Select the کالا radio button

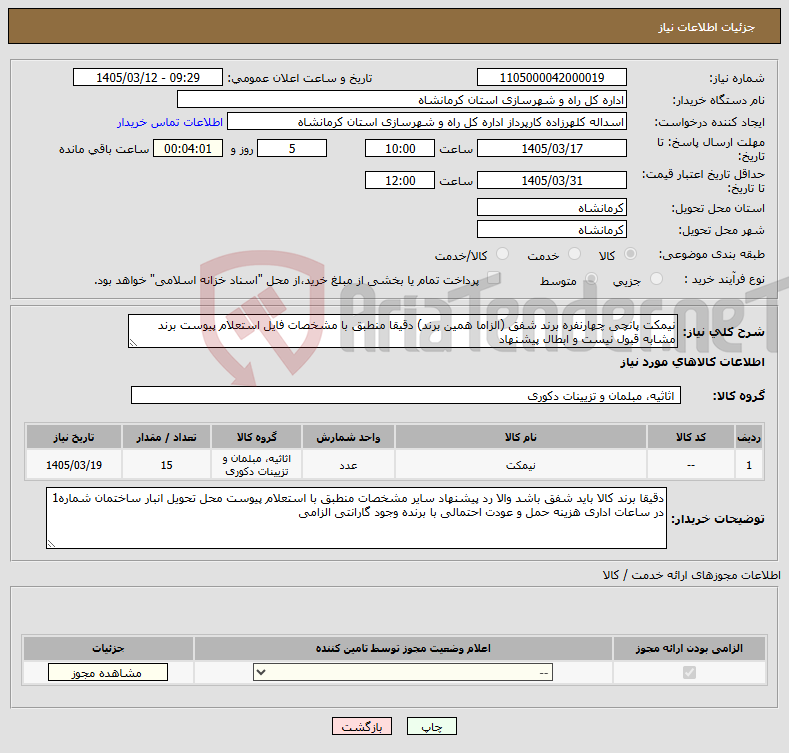pos(630,254)
